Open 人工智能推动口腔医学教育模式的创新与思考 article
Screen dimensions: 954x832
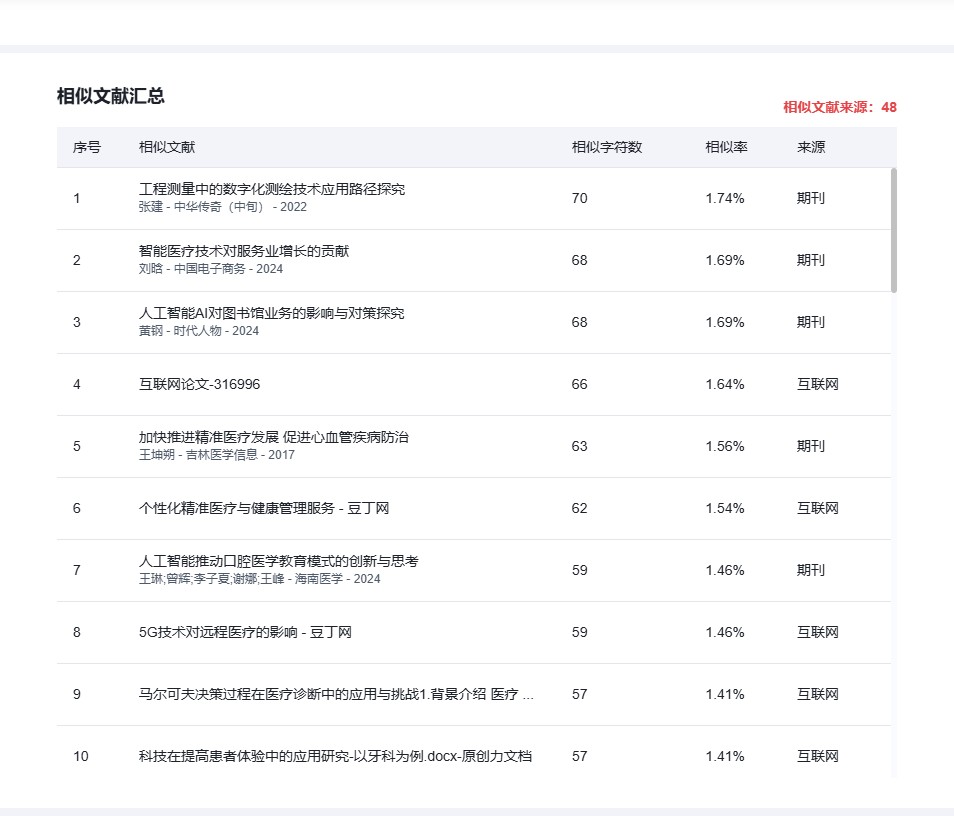point(278,561)
